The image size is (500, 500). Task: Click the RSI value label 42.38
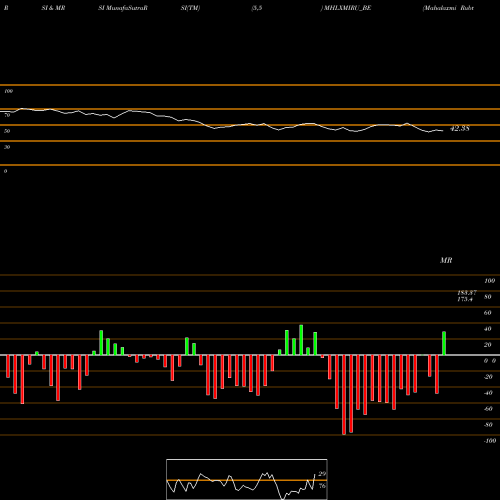tap(460, 128)
